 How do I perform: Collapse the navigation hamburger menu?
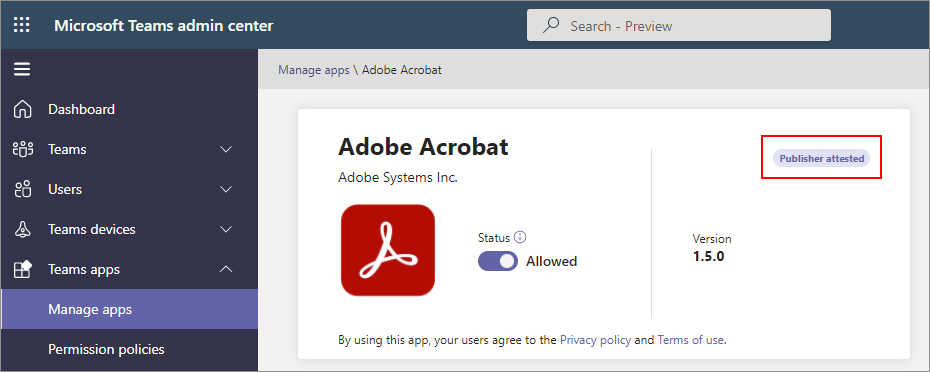[22, 69]
